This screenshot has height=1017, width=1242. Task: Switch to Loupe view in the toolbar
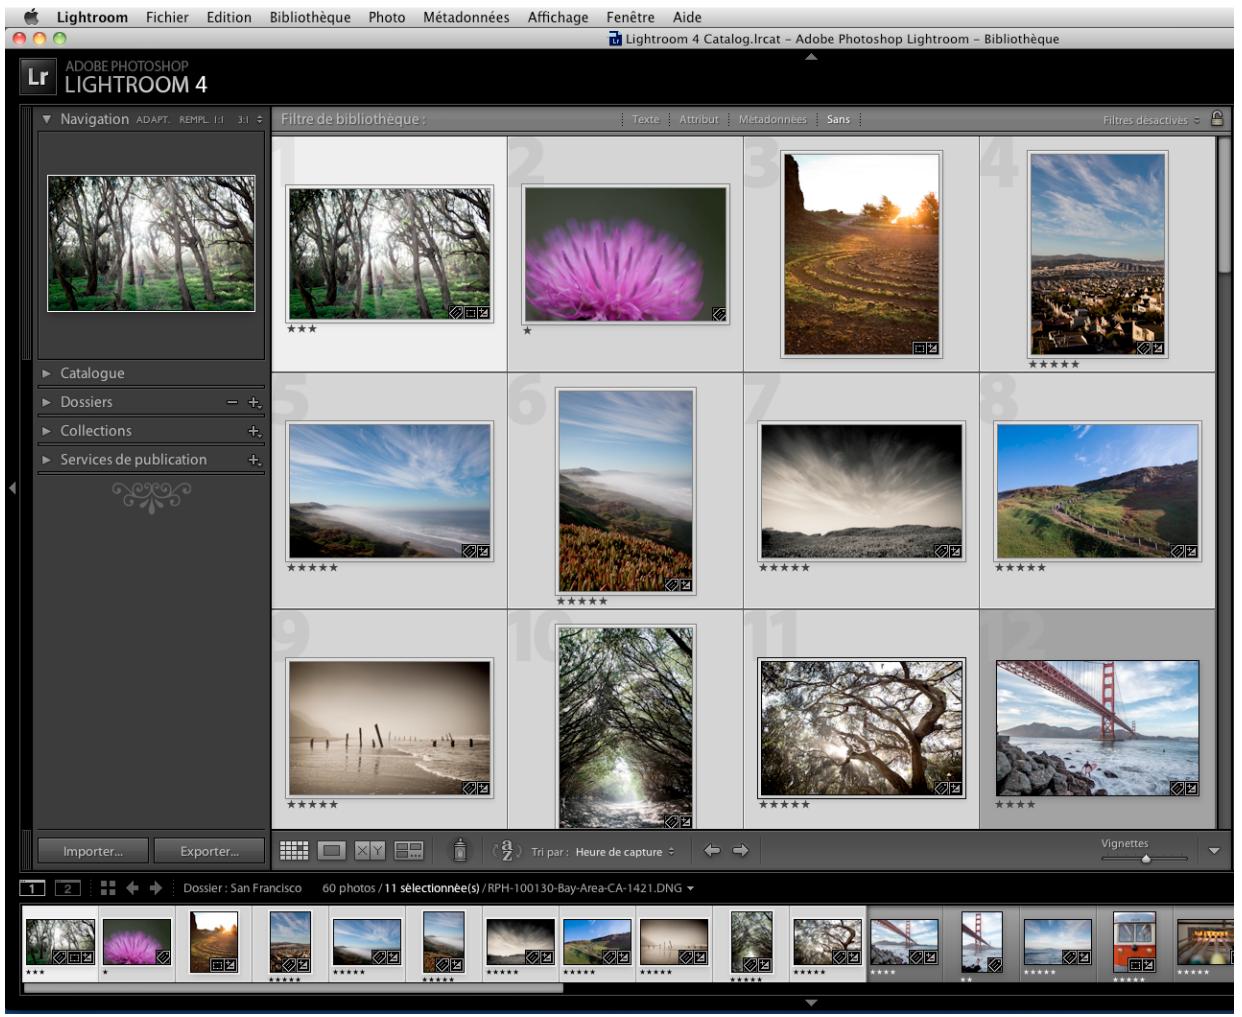pyautogui.click(x=332, y=851)
